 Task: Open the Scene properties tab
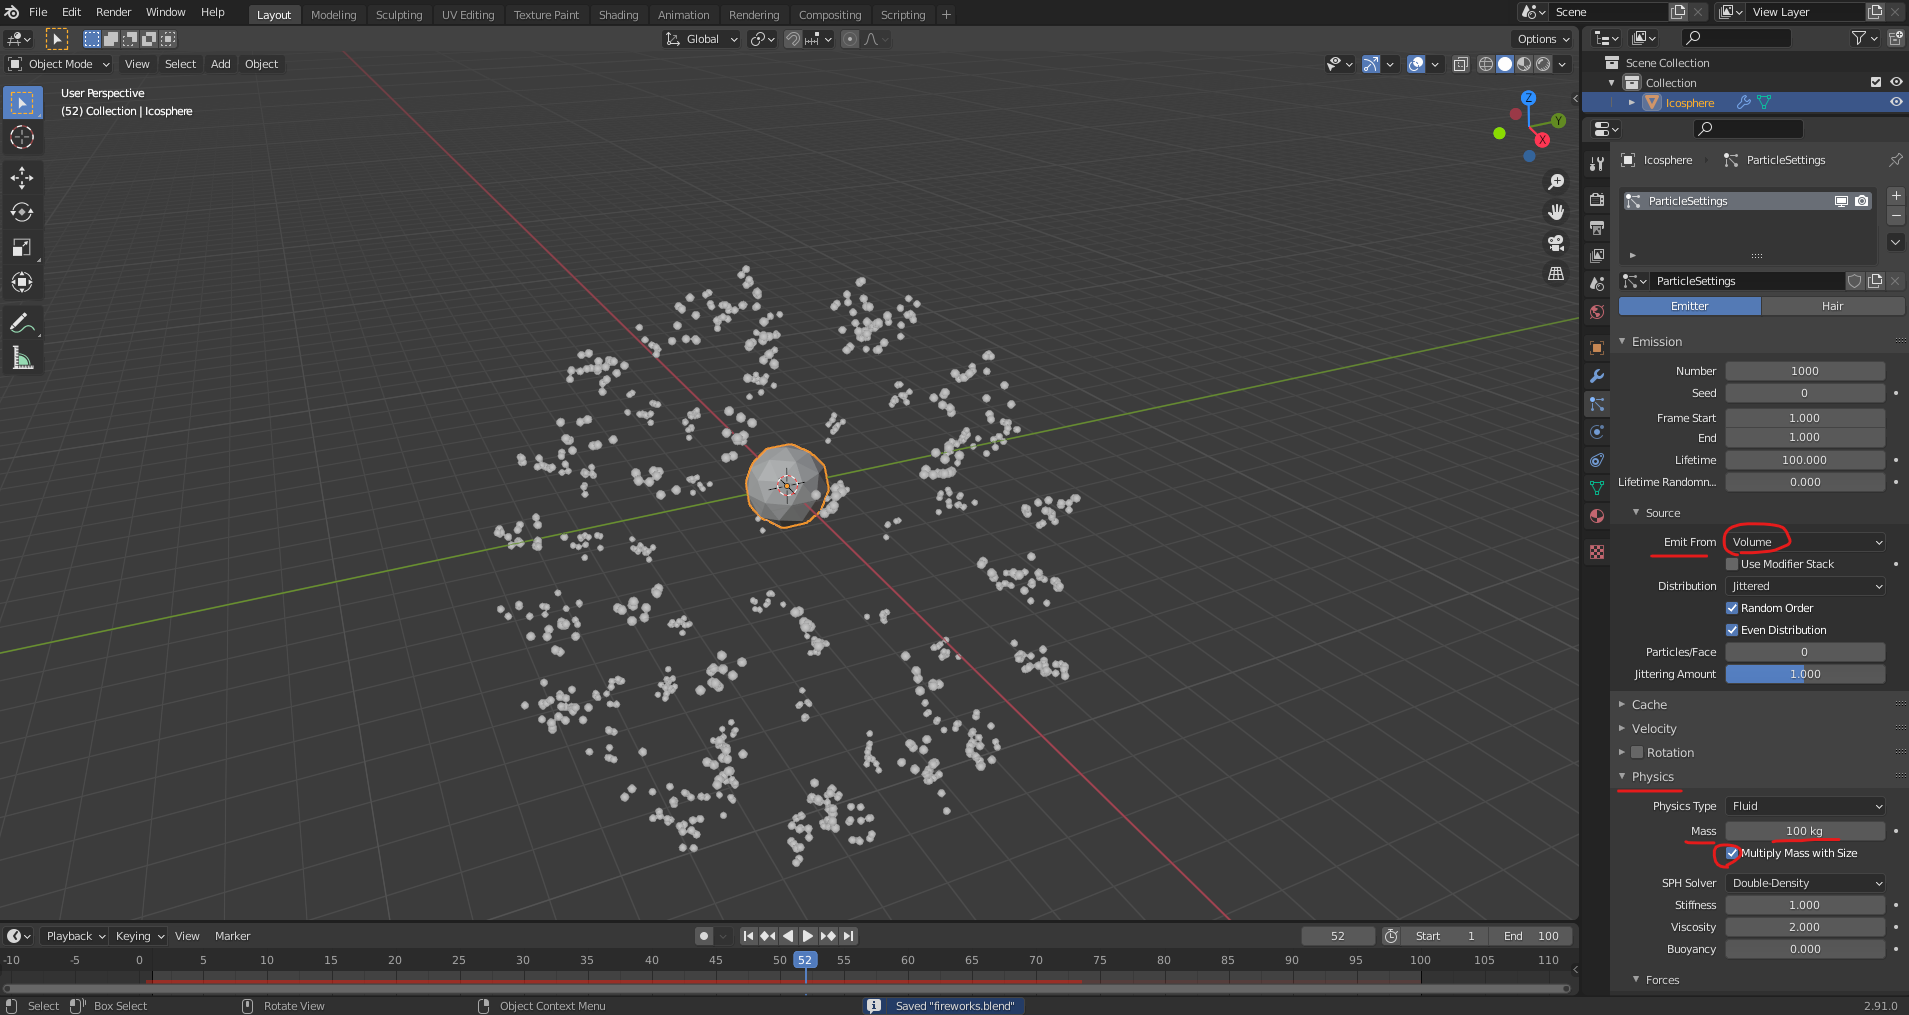pos(1597,284)
